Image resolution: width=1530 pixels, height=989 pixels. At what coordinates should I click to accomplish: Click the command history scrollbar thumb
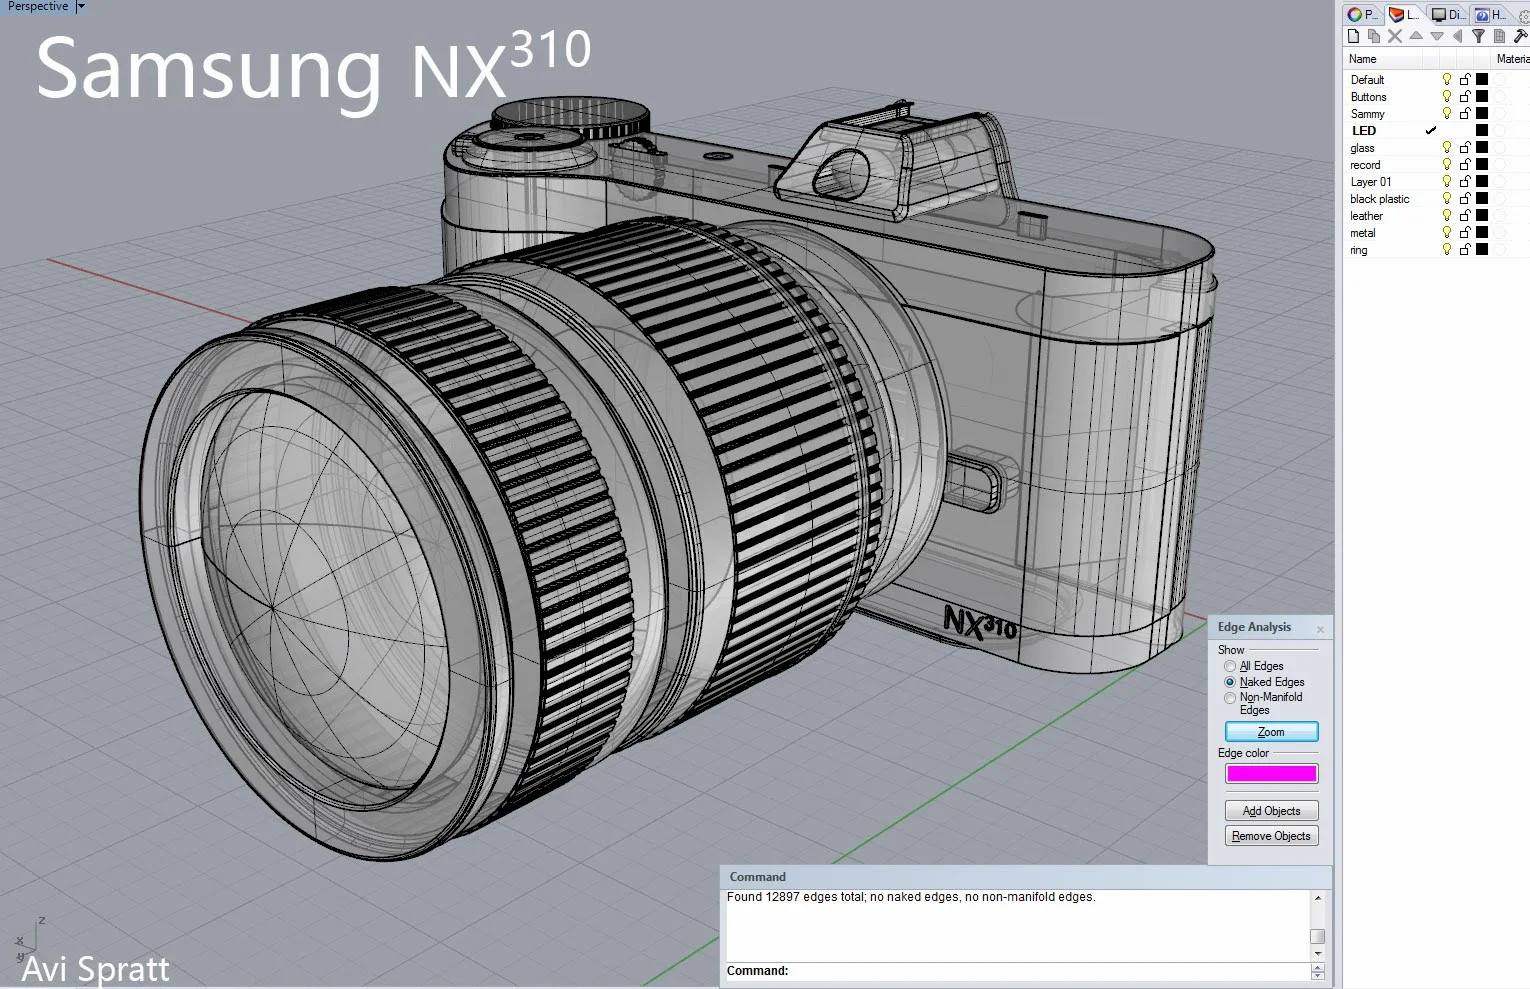(1317, 937)
